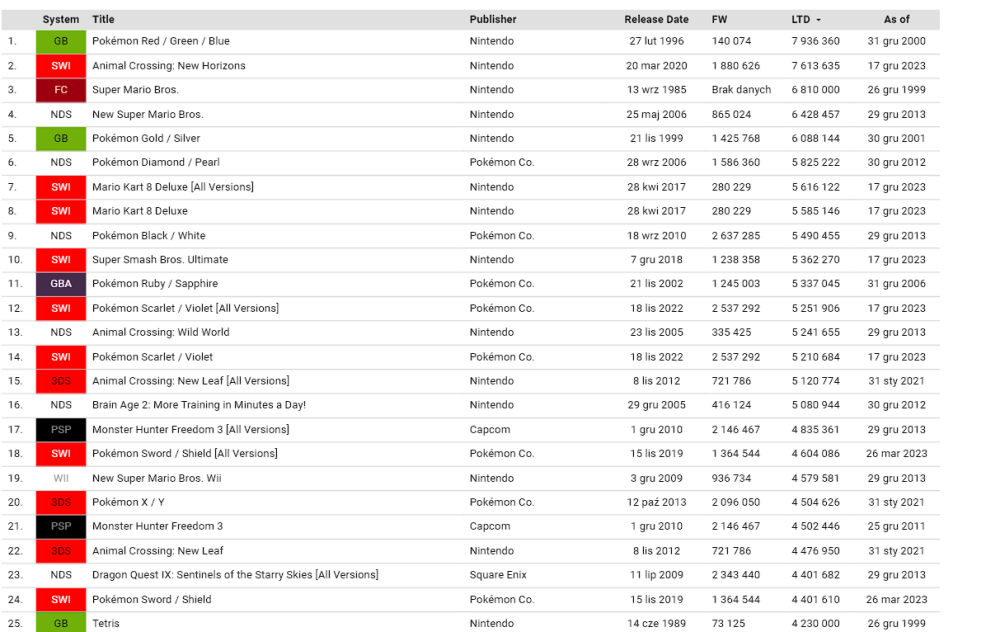Viewport: 1000px width, 632px height.
Task: Click the SWI badge for Super Smash Bros. Ultimate
Action: pos(61,260)
